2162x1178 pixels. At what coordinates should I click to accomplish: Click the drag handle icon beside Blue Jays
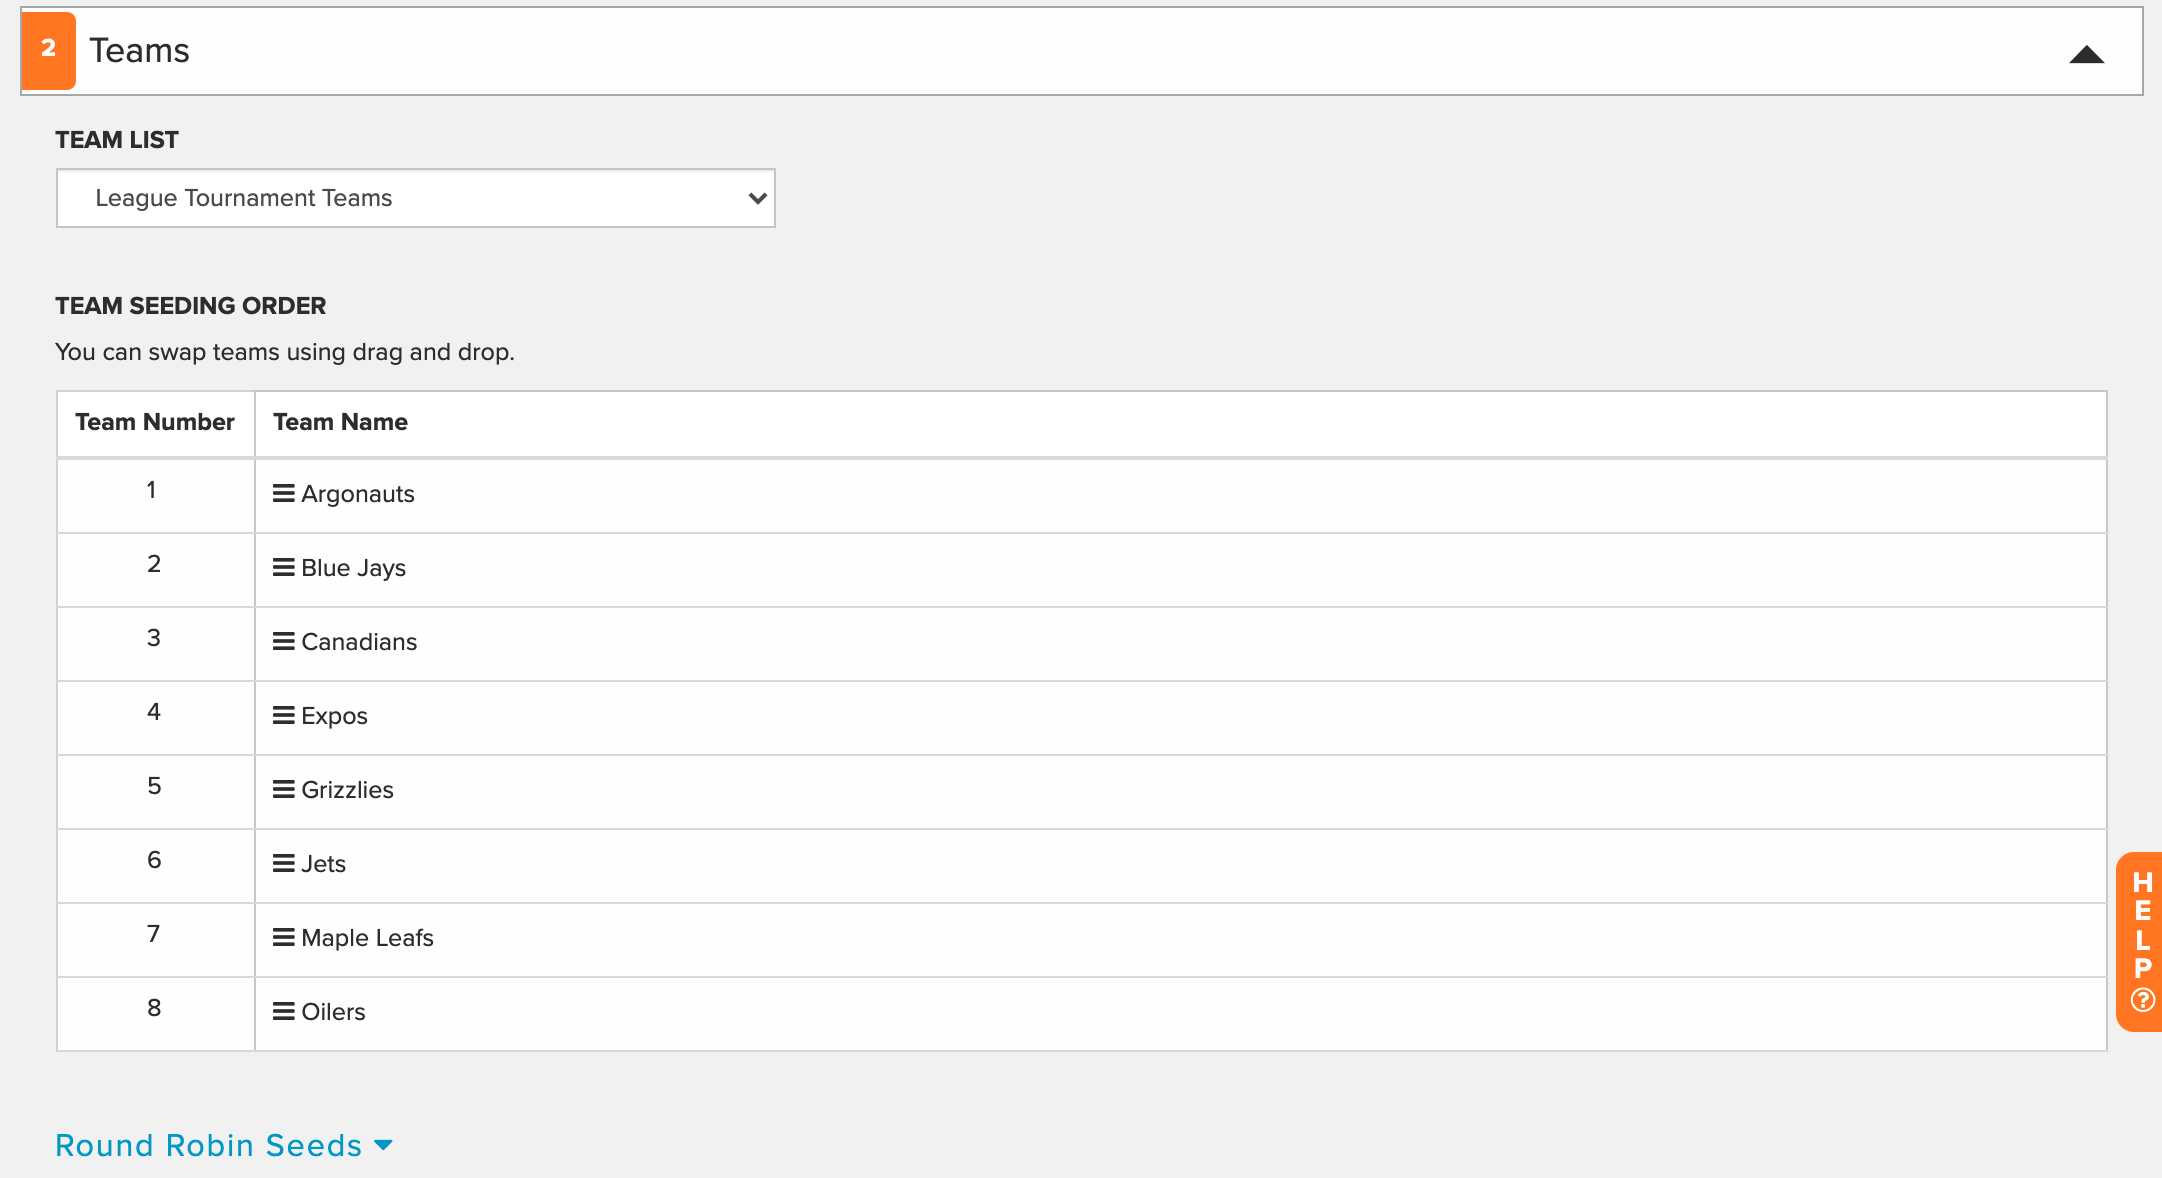point(284,567)
